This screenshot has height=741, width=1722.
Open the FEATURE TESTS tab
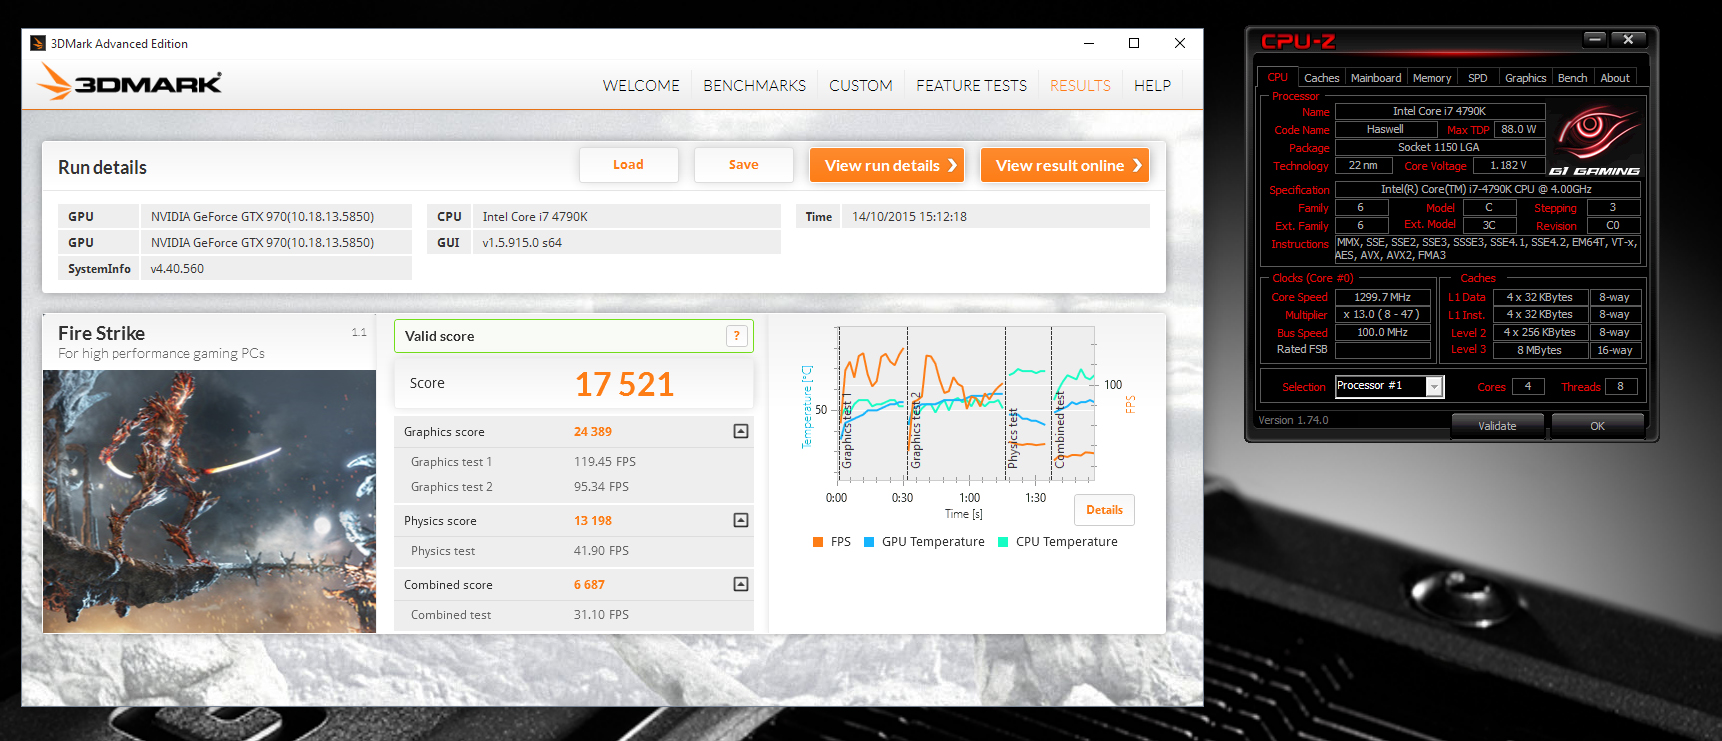971,86
